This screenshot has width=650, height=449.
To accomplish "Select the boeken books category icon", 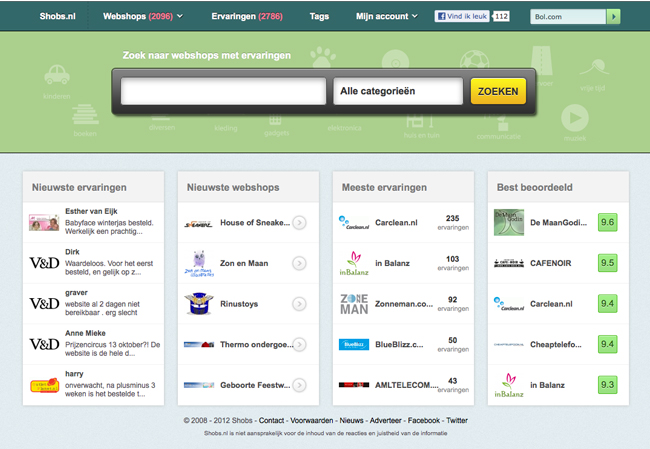I will pos(85,114).
